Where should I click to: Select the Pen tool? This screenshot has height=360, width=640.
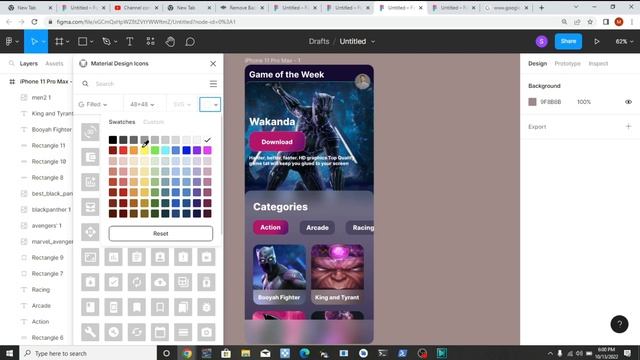tap(107, 42)
